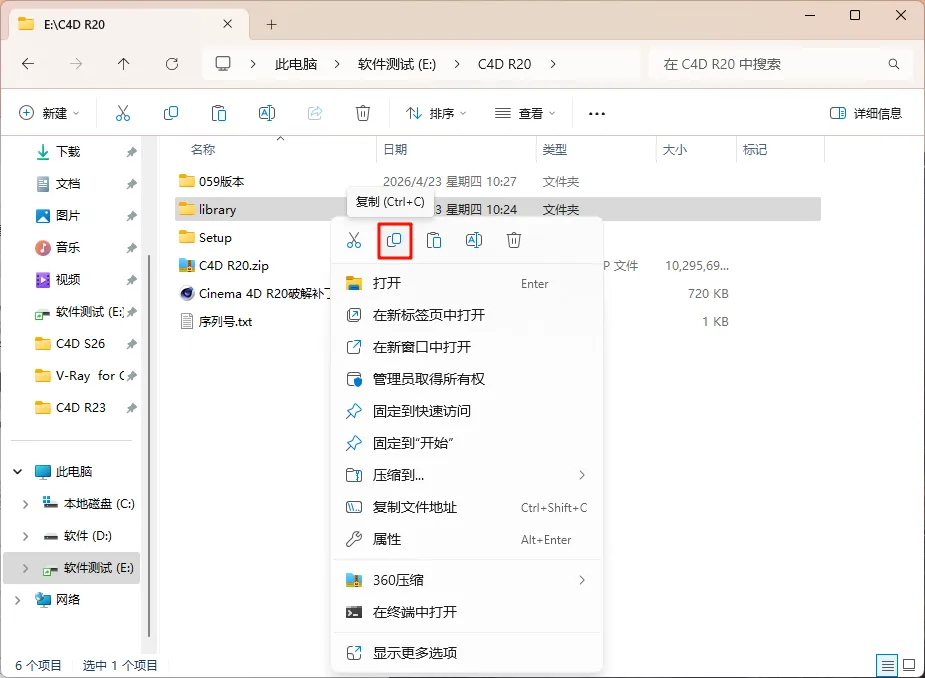Choose 在终端中打开
This screenshot has height=678, width=925.
[x=467, y=613]
